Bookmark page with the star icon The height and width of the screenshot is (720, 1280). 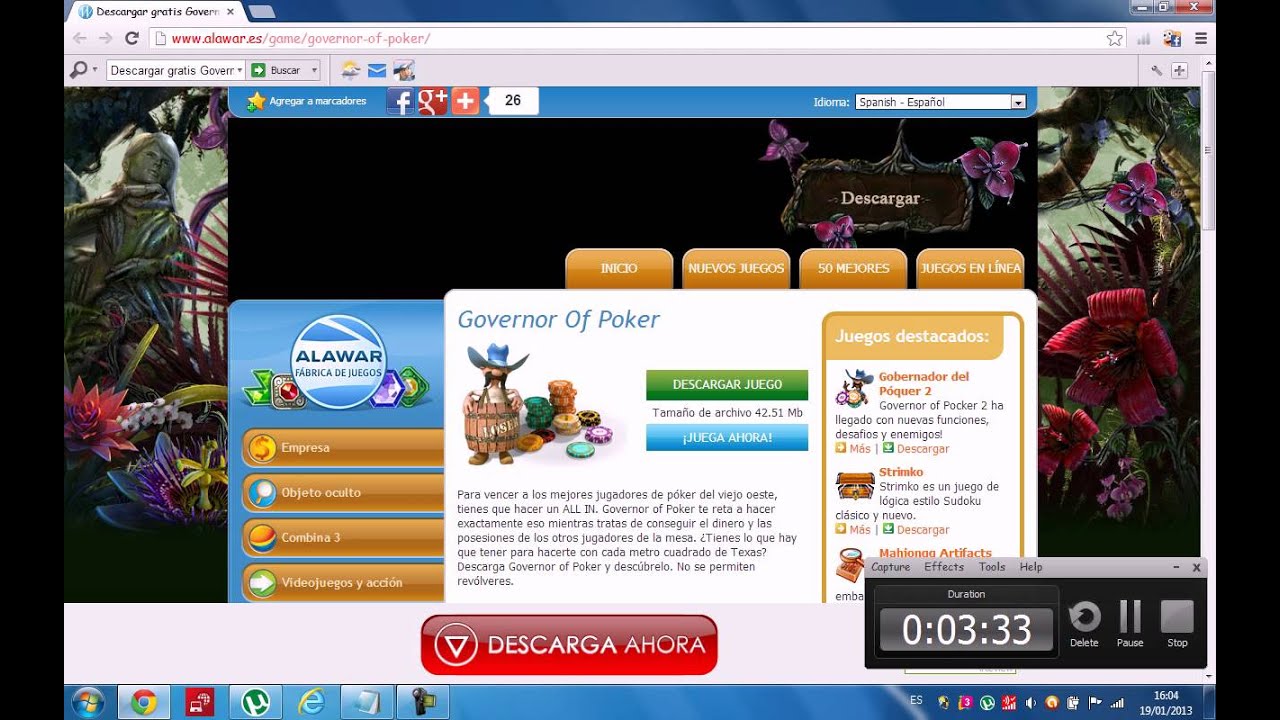(1115, 38)
